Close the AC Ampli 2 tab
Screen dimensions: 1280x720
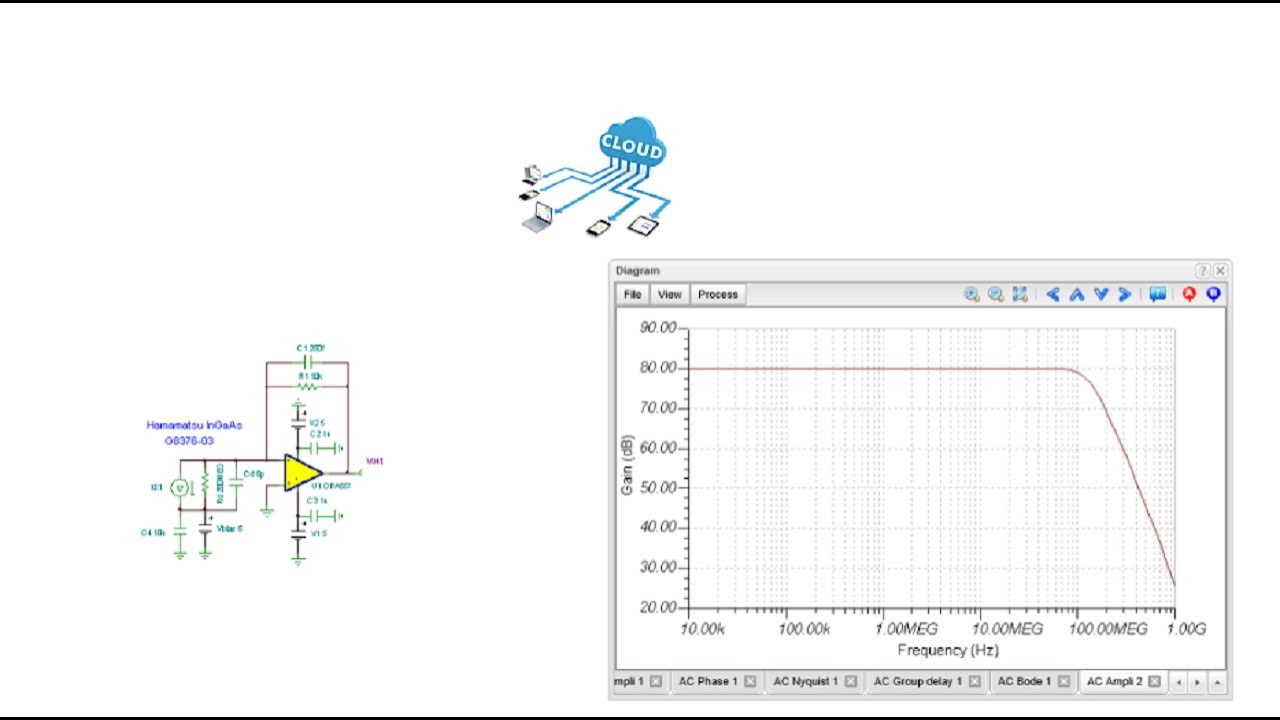pyautogui.click(x=1154, y=682)
